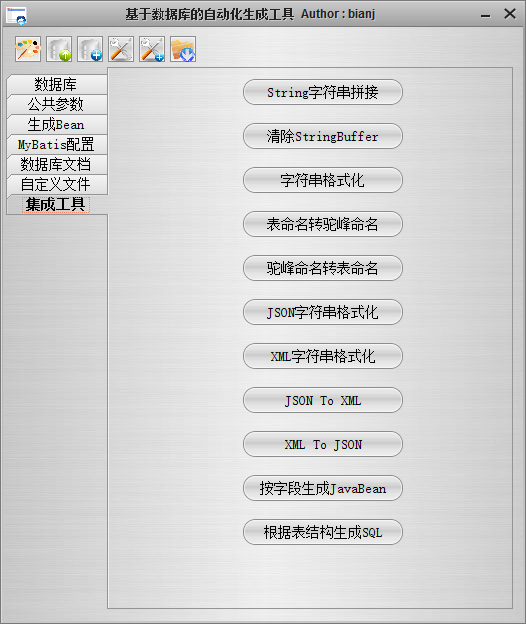
Task: Click the 清除StringBuffer button
Action: pos(323,136)
